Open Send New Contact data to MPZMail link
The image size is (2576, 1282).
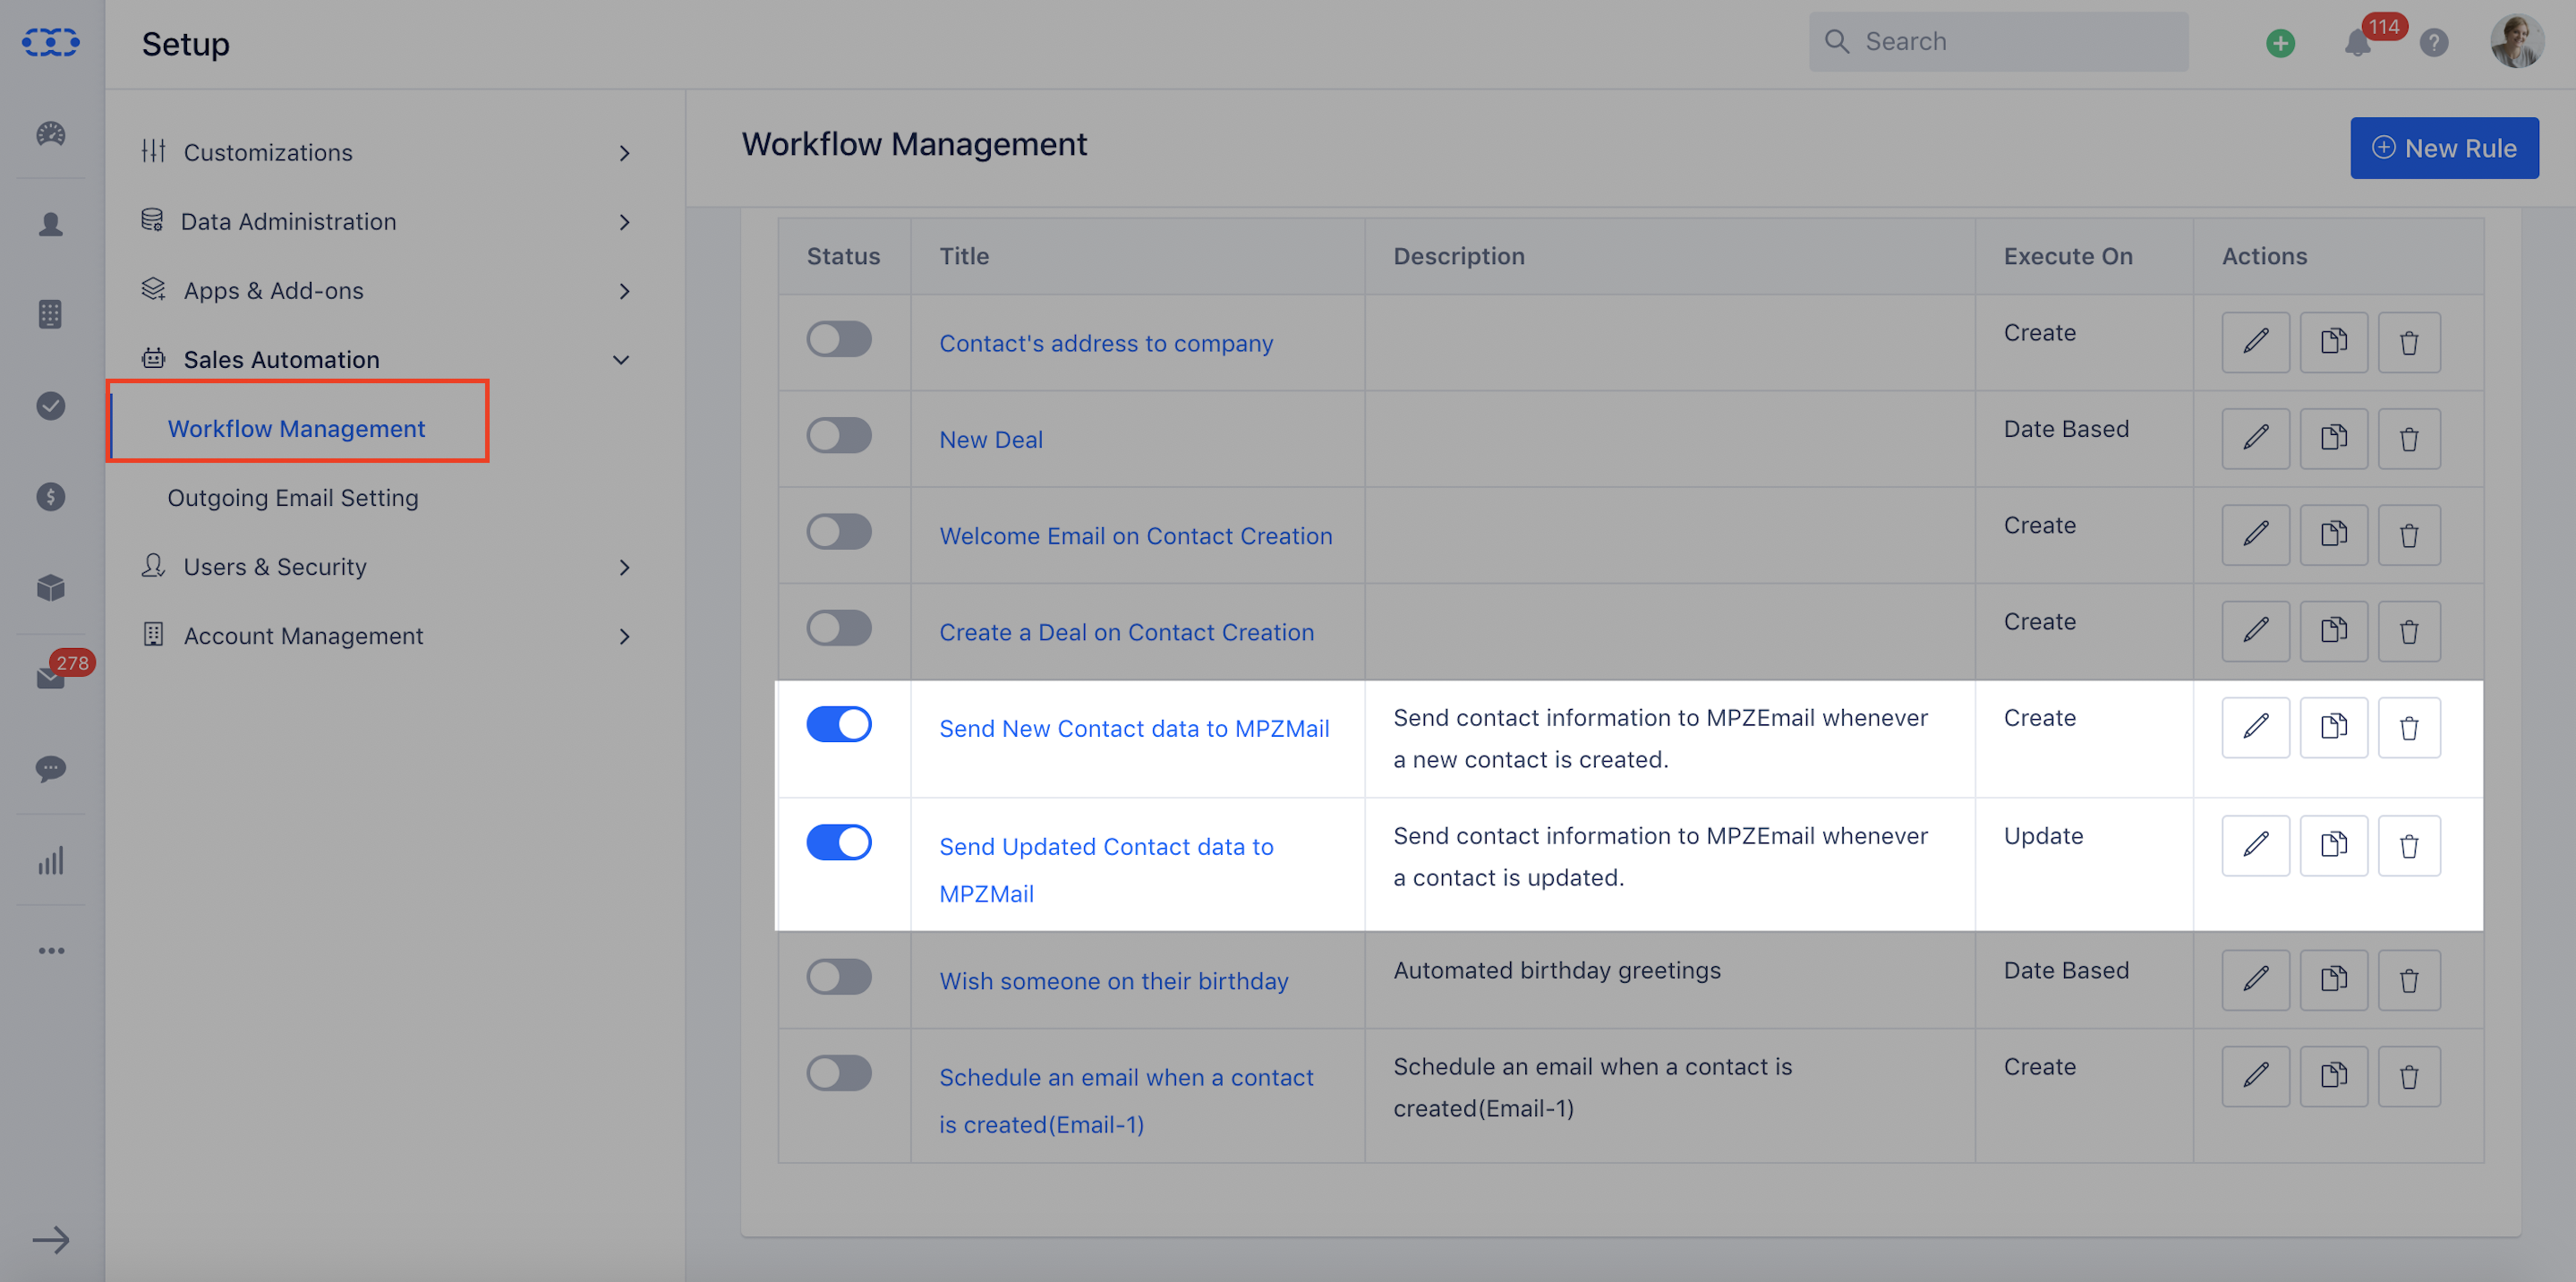[1134, 728]
